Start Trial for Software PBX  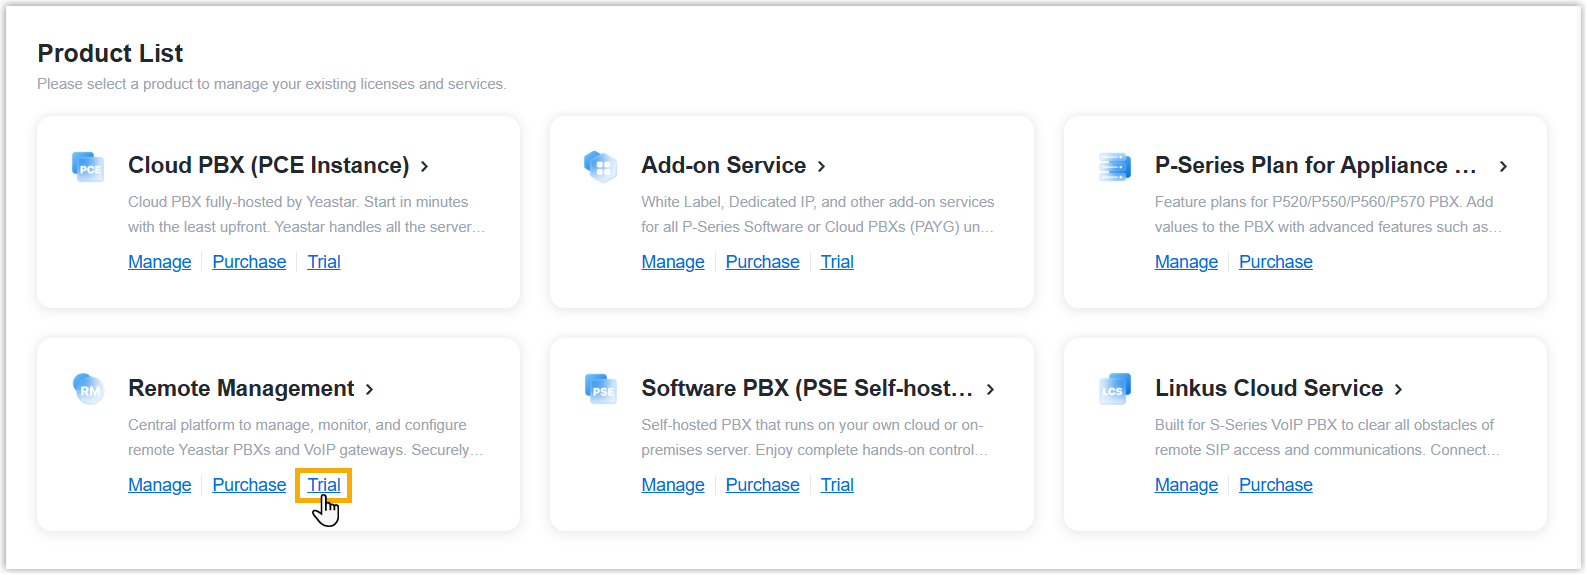(x=837, y=485)
